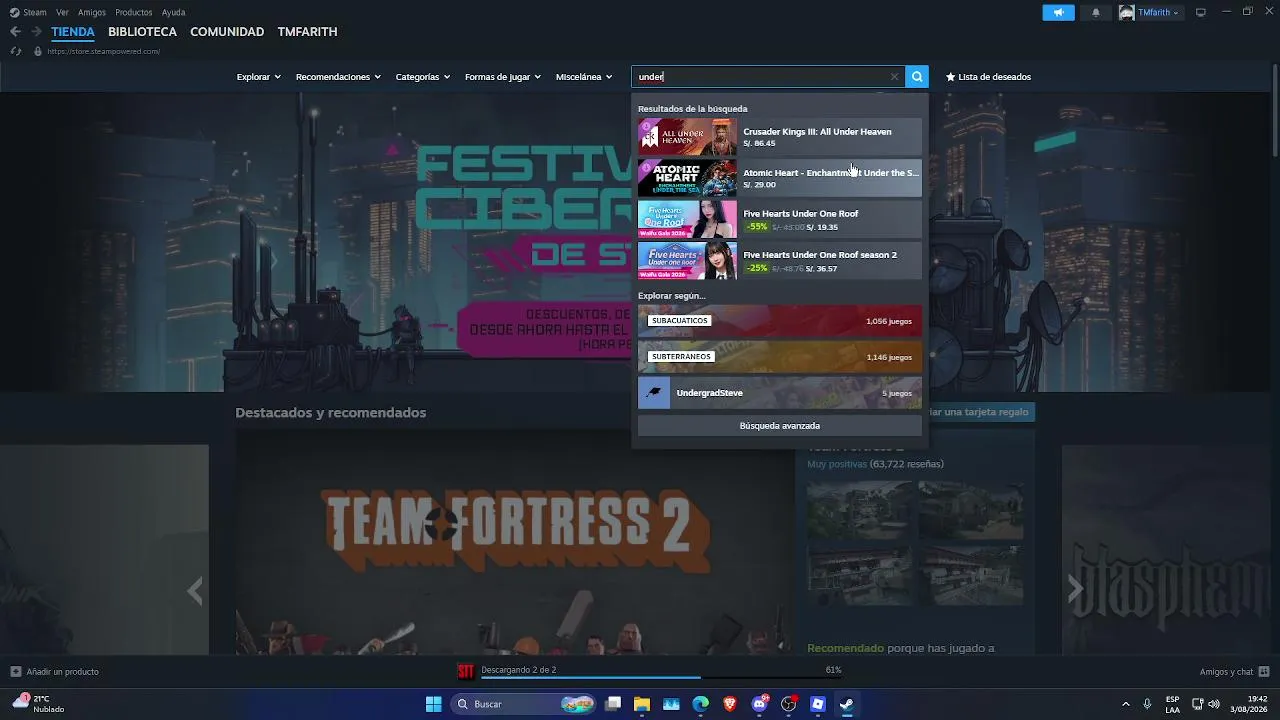
Task: Switch to the COMUNIDAD tab
Action: 227,32
